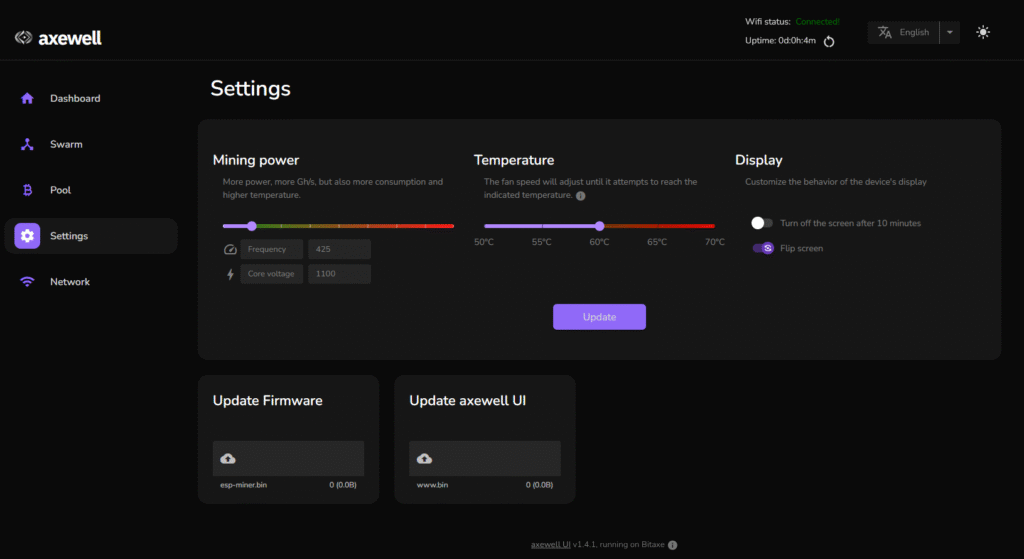
Task: Click the upload cloud icon for esp-miner.bin
Action: (228, 458)
